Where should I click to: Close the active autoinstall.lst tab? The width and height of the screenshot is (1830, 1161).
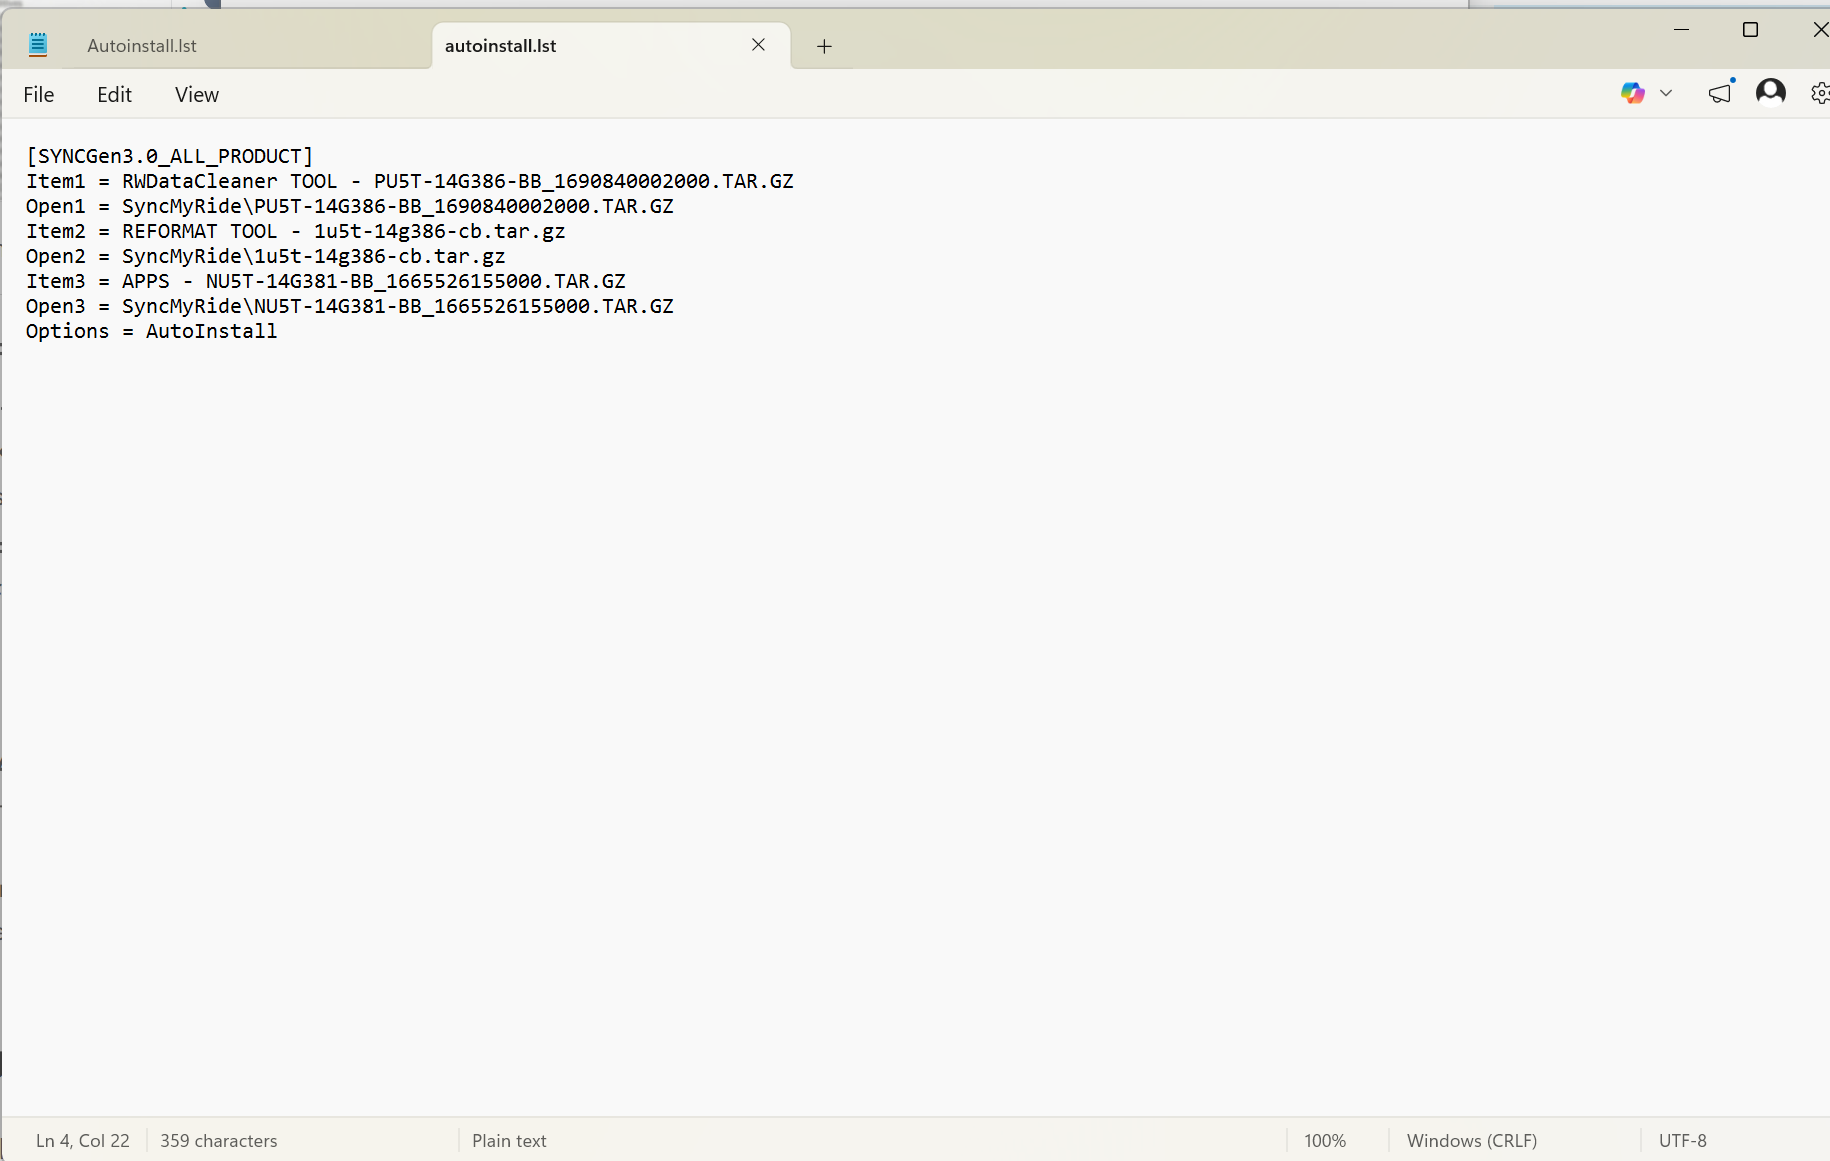point(758,45)
